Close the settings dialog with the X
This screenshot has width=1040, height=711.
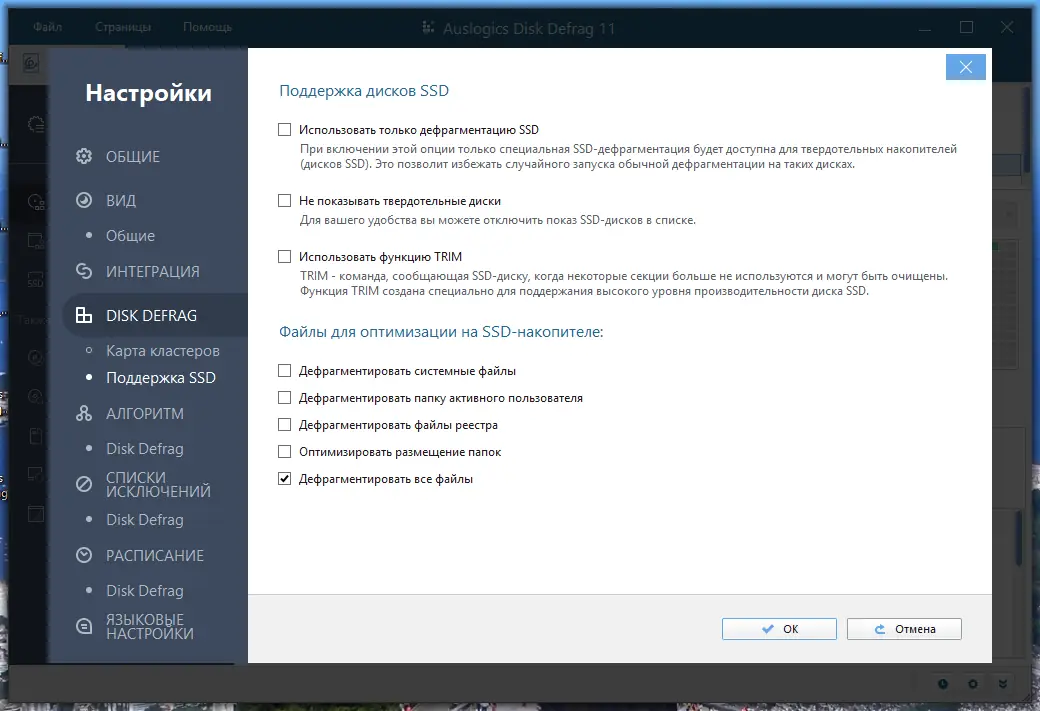click(966, 67)
